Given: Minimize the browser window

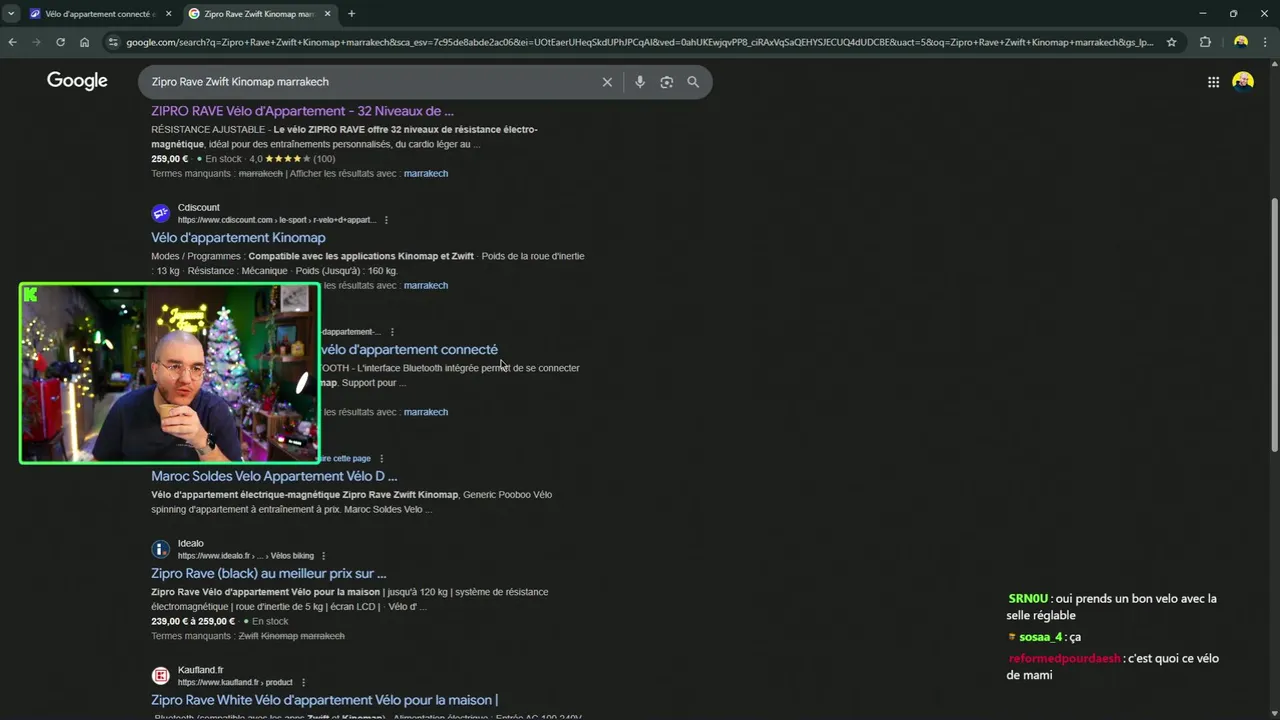Looking at the screenshot, I should 1201,14.
